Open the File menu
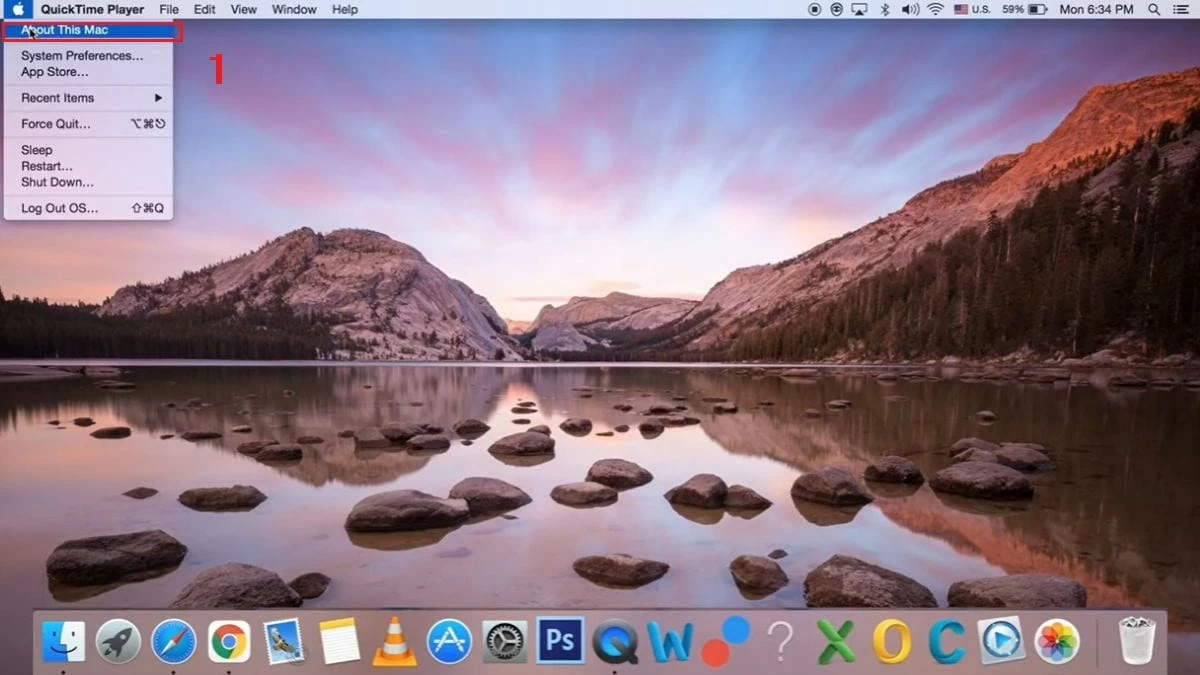Screen dimensions: 1200x675 tap(168, 9)
